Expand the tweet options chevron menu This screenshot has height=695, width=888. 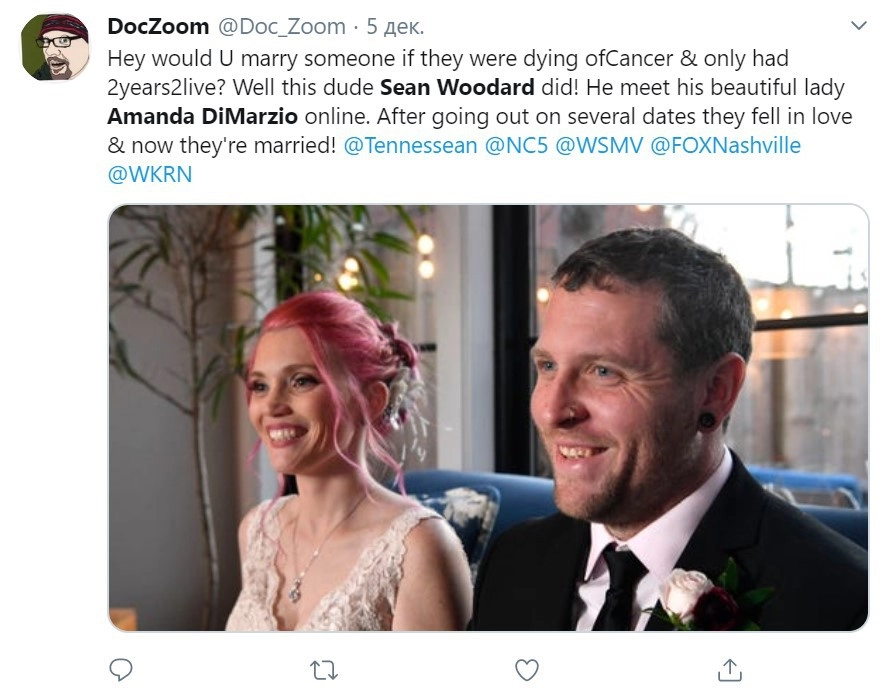pos(859,25)
